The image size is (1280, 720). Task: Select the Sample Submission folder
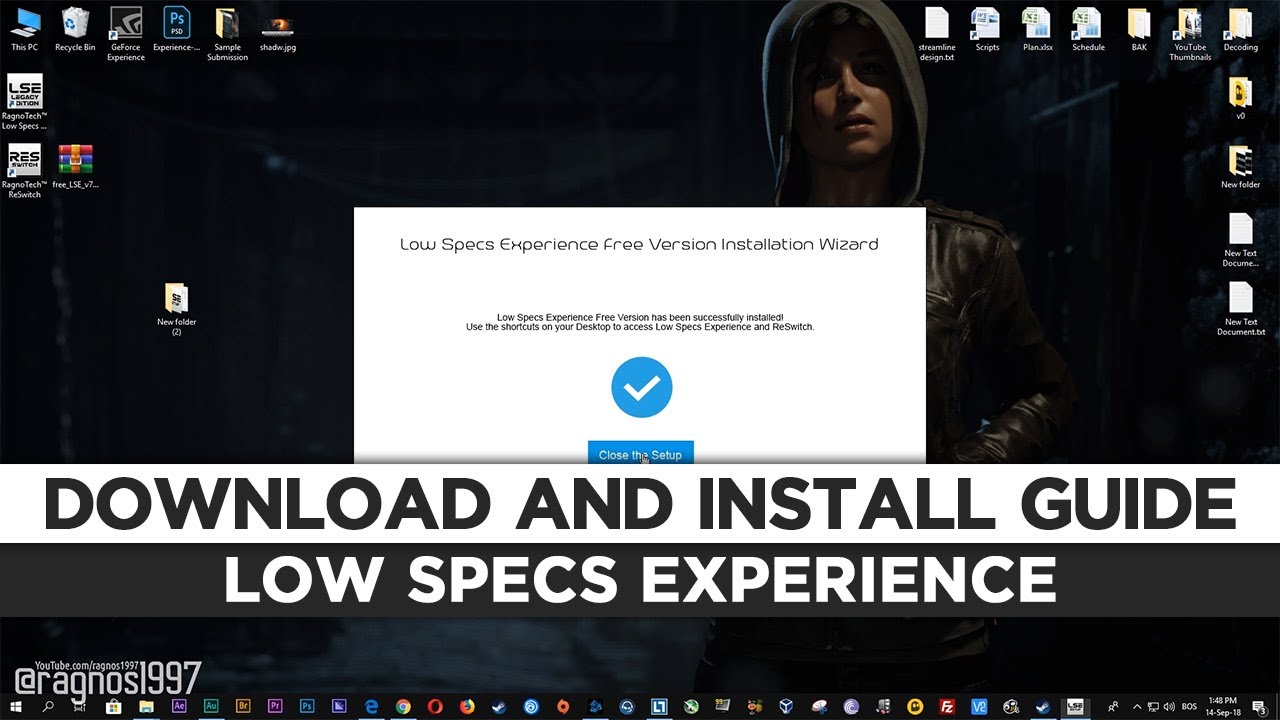[227, 33]
